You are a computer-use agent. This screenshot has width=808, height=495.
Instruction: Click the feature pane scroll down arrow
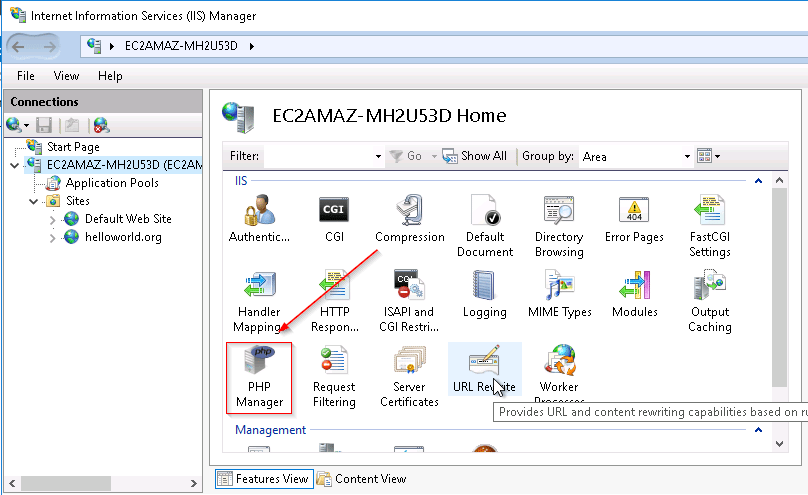tap(779, 443)
